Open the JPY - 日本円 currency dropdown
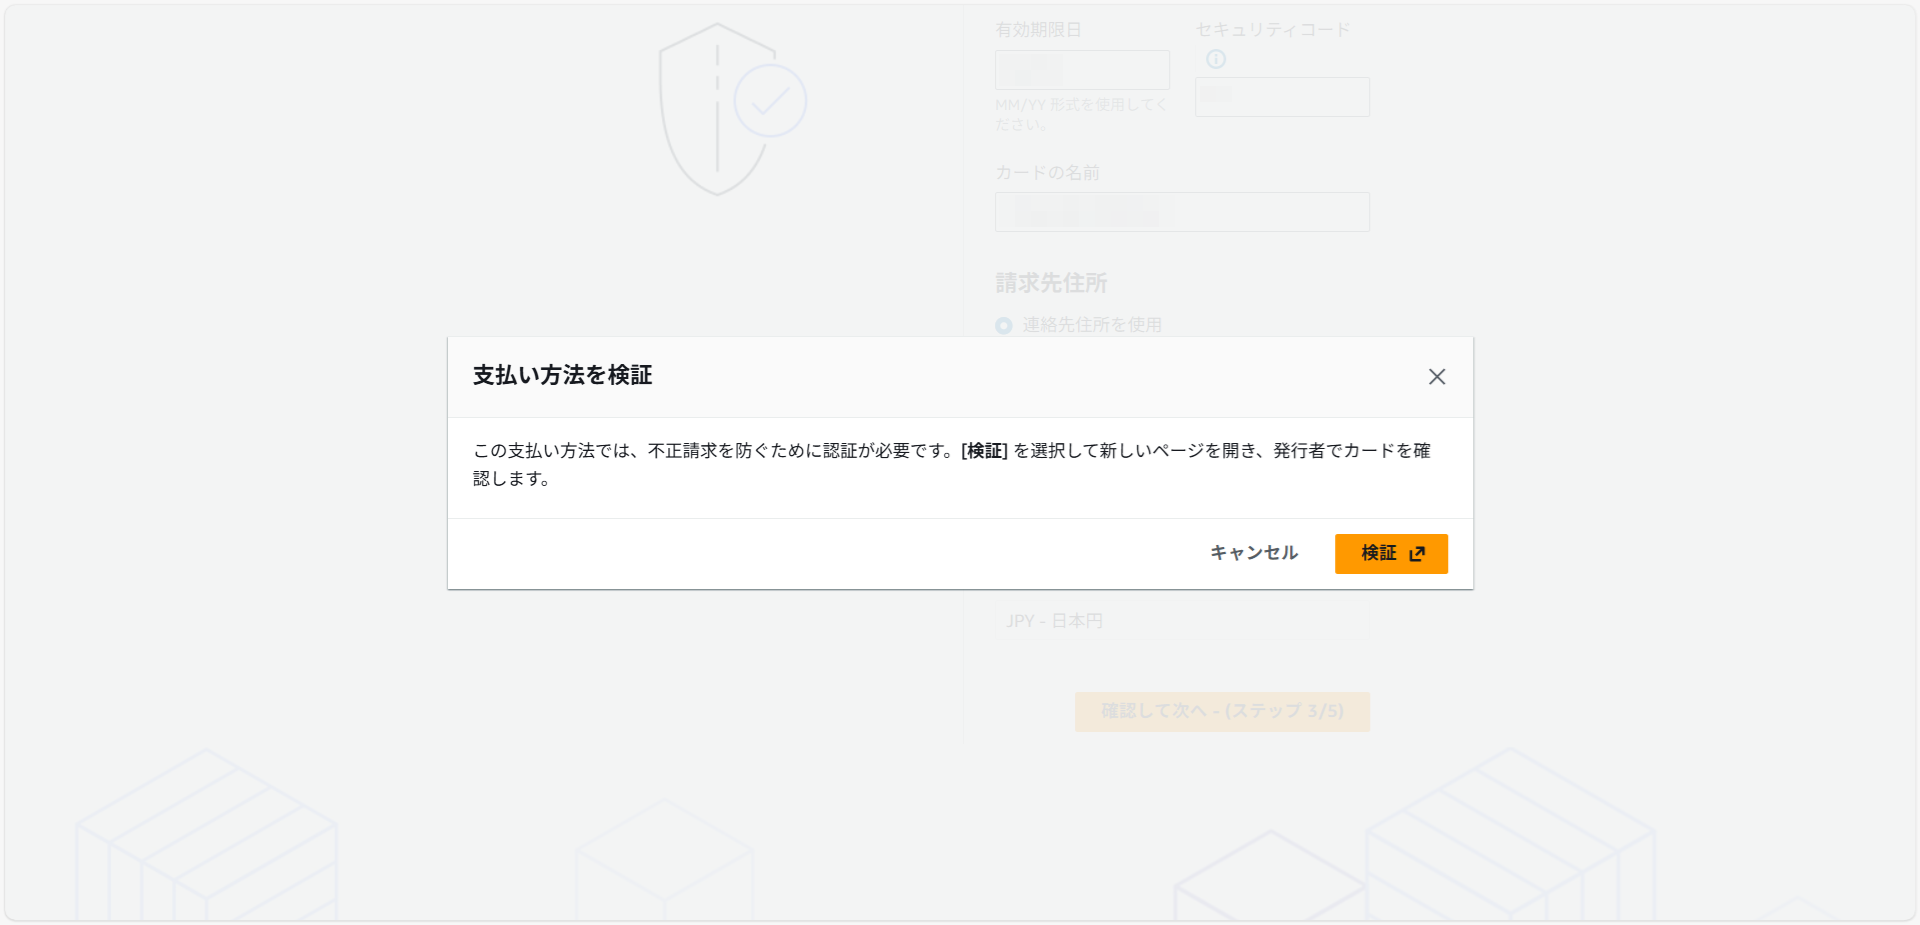This screenshot has width=1920, height=925. 1054,621
